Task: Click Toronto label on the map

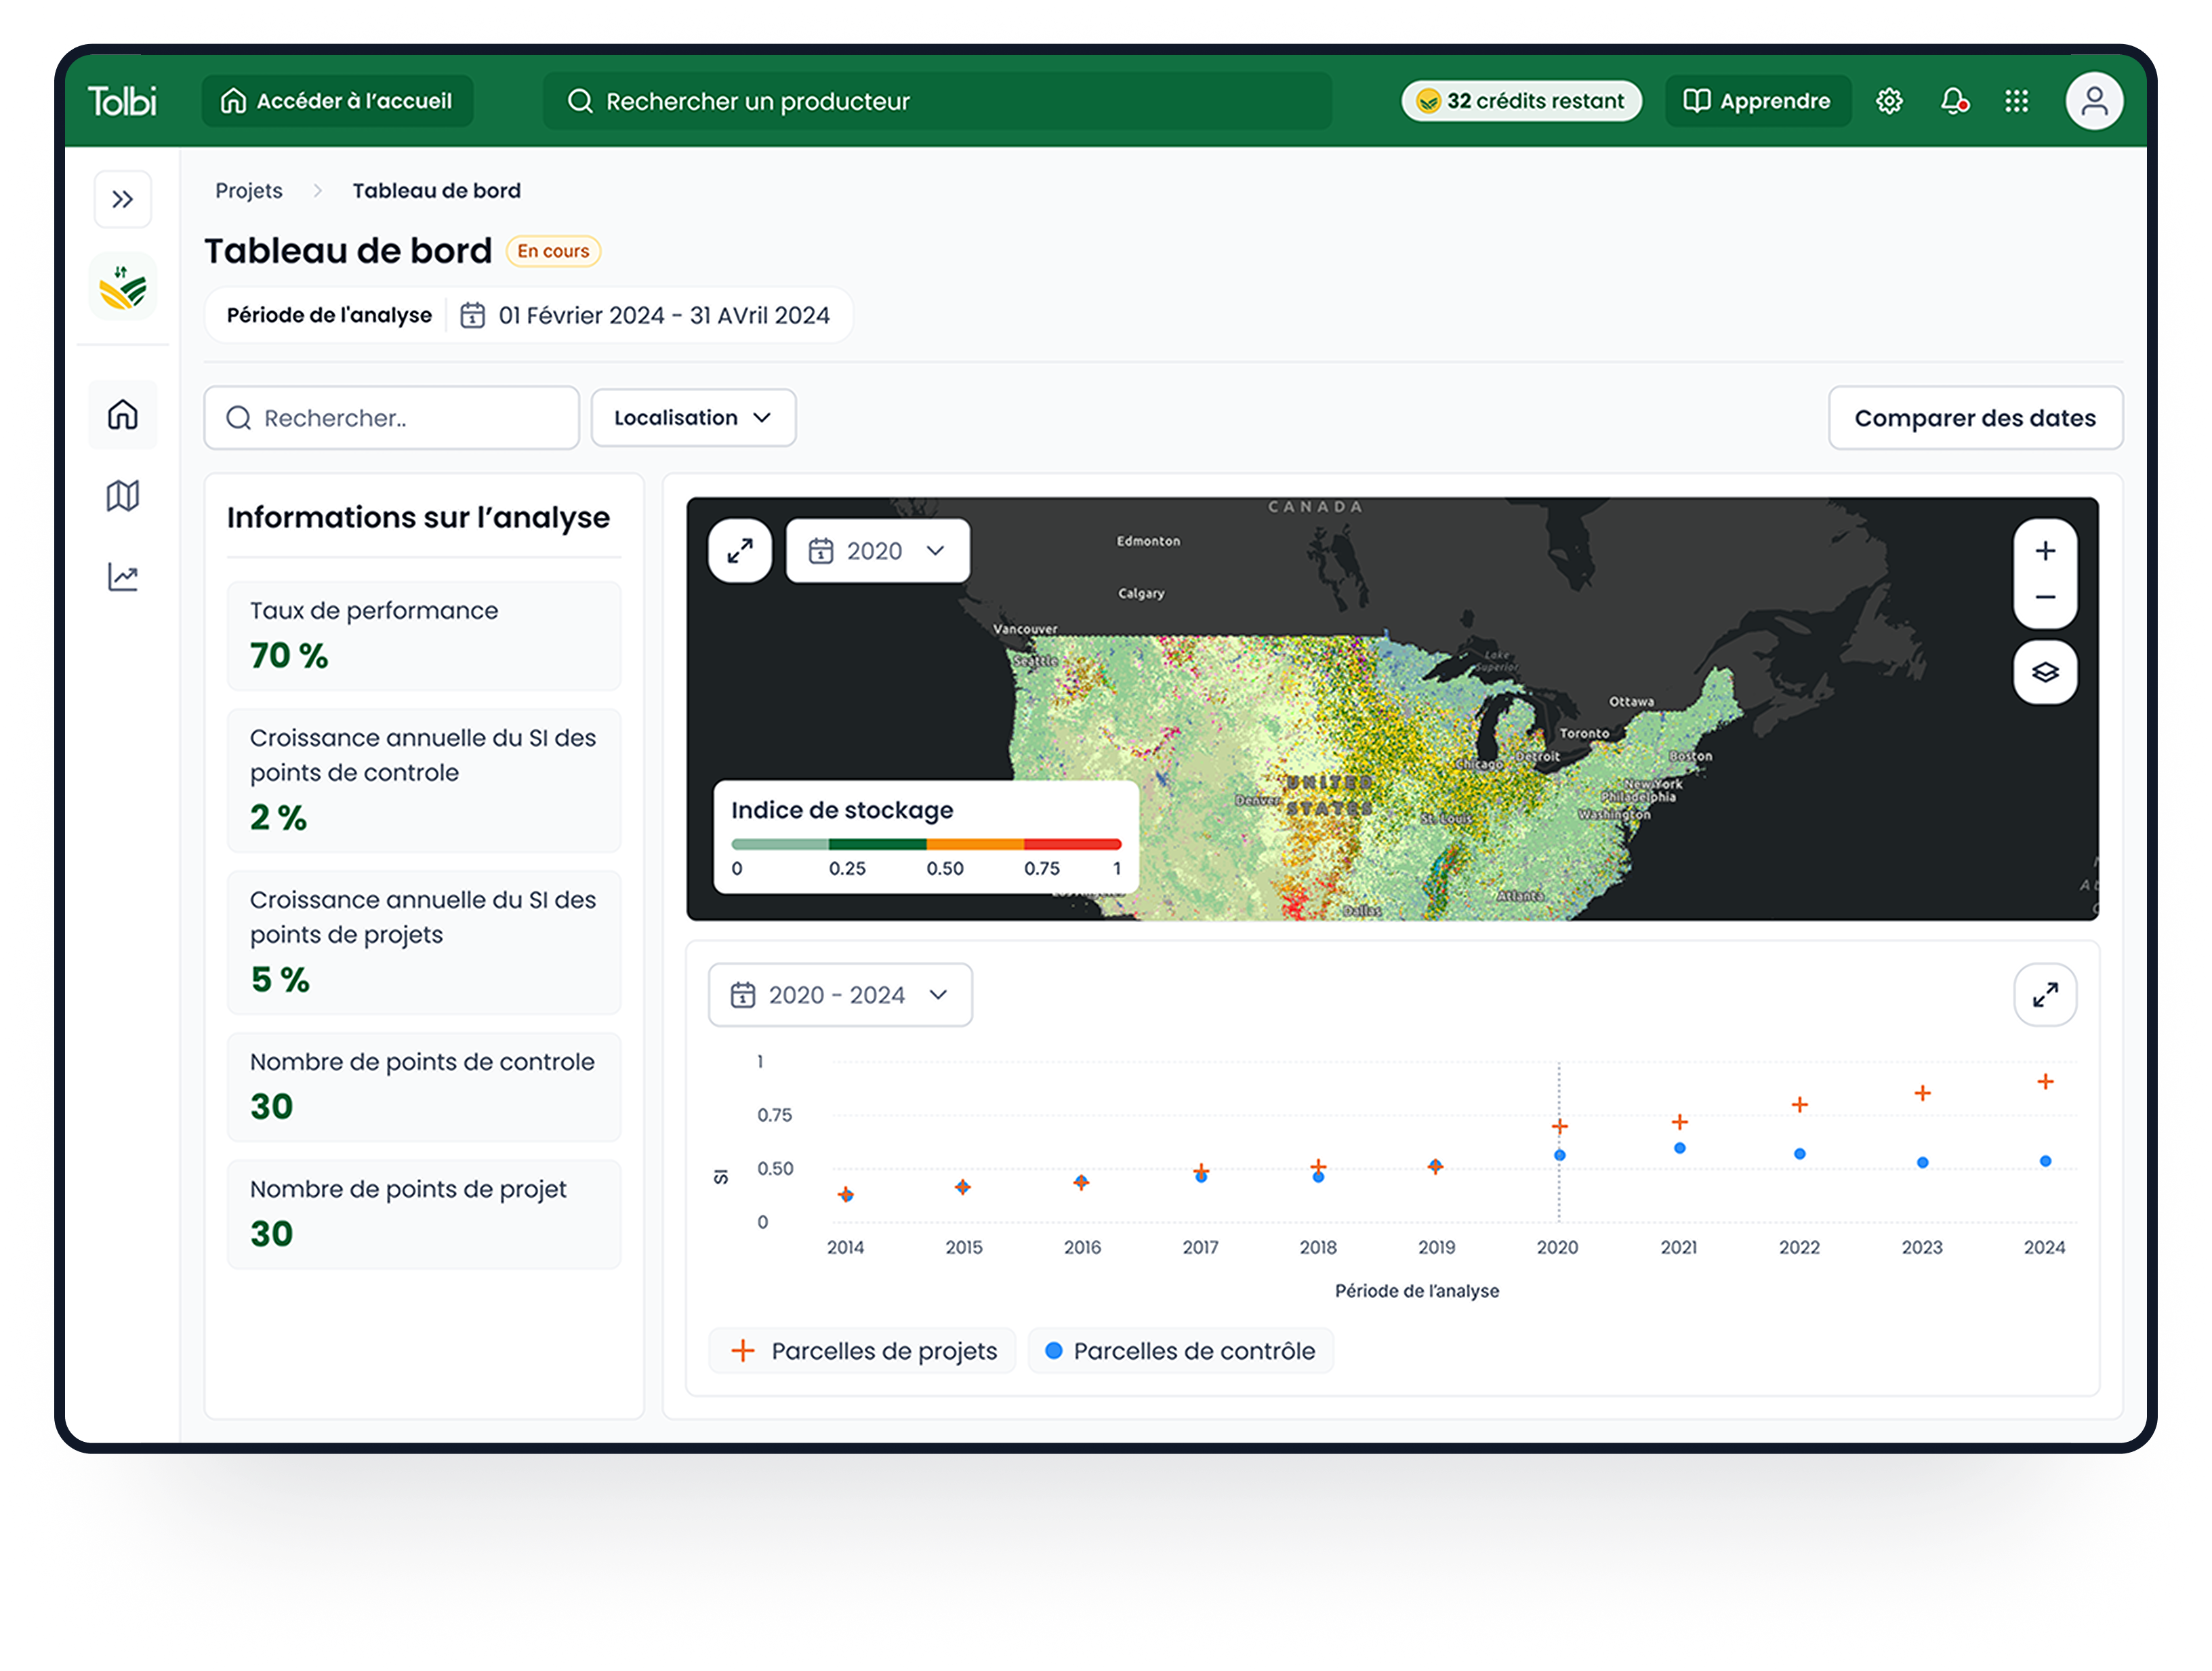Action: pyautogui.click(x=1584, y=733)
